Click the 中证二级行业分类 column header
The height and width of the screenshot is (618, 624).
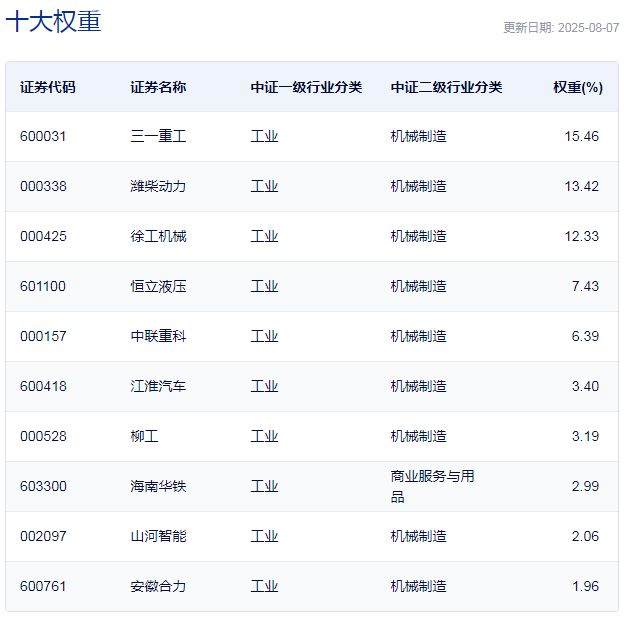click(x=447, y=87)
